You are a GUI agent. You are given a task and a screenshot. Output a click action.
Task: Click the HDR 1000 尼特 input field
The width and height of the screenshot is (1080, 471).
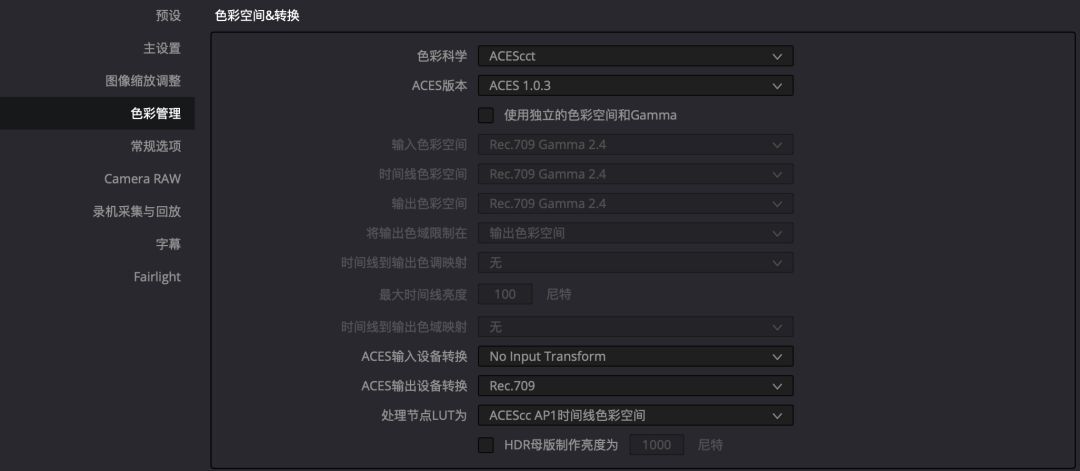(x=656, y=445)
